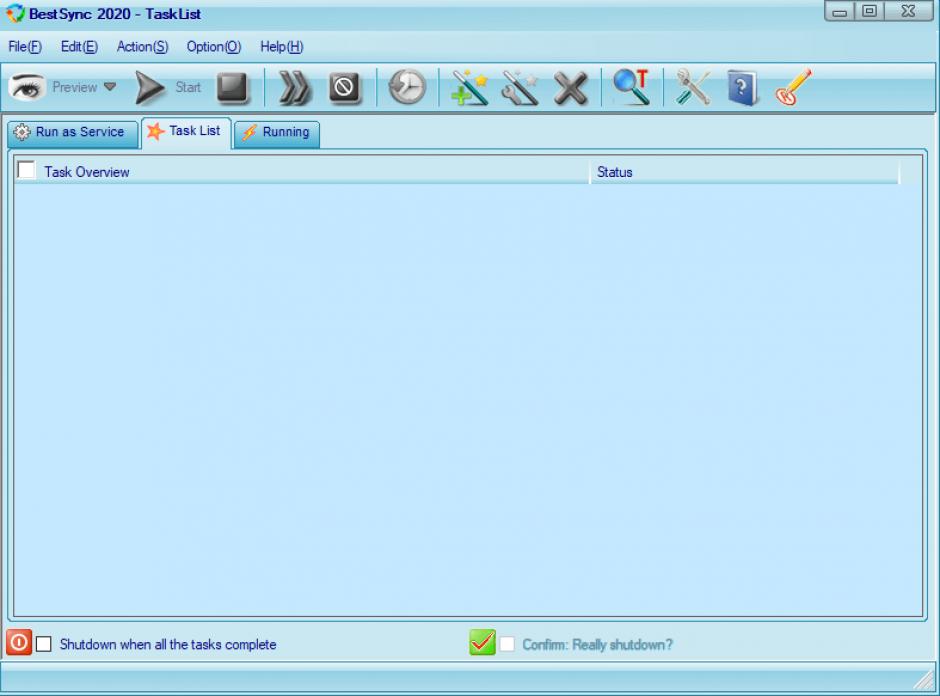Click the Preview label text
Image resolution: width=940 pixels, height=696 pixels.
74,88
